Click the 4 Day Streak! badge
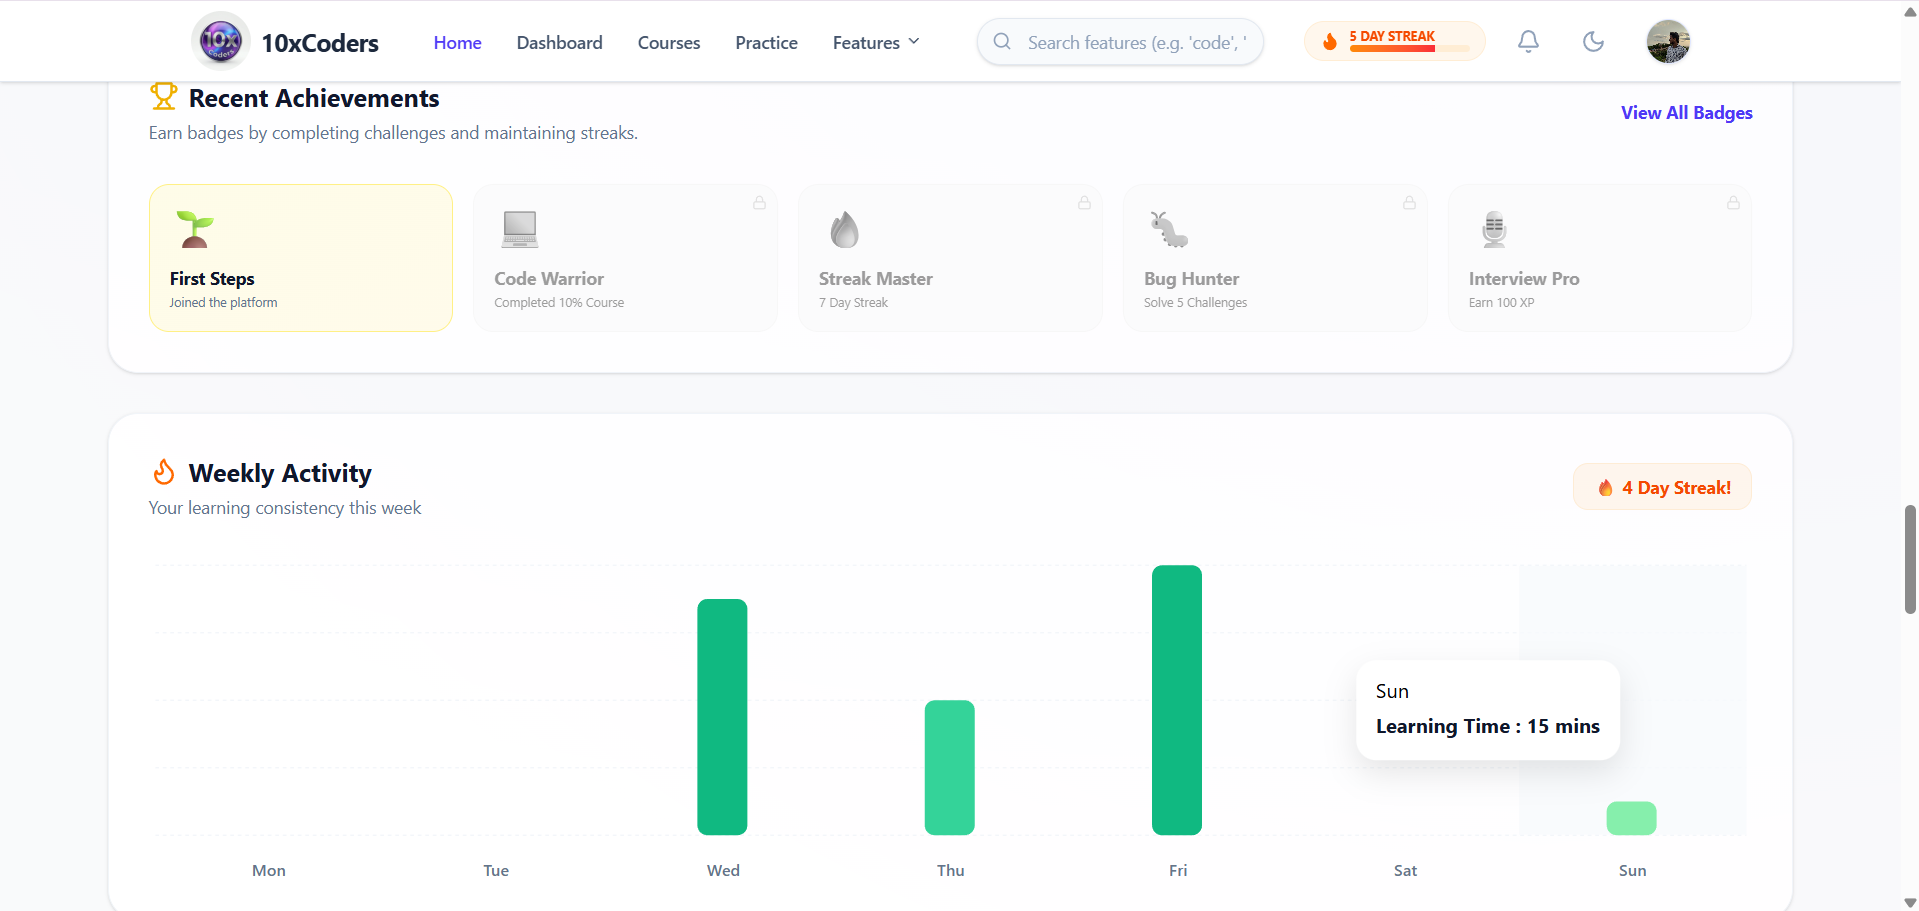 pos(1662,487)
